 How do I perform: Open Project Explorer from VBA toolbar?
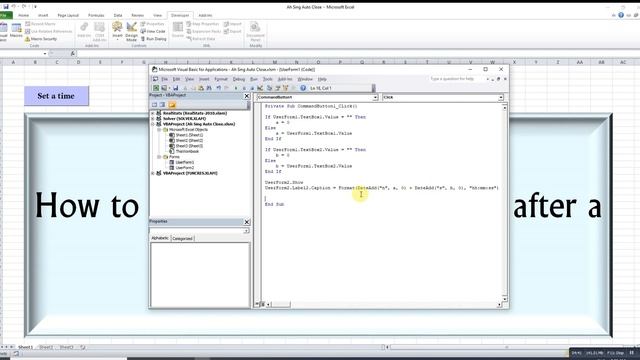[x=269, y=88]
